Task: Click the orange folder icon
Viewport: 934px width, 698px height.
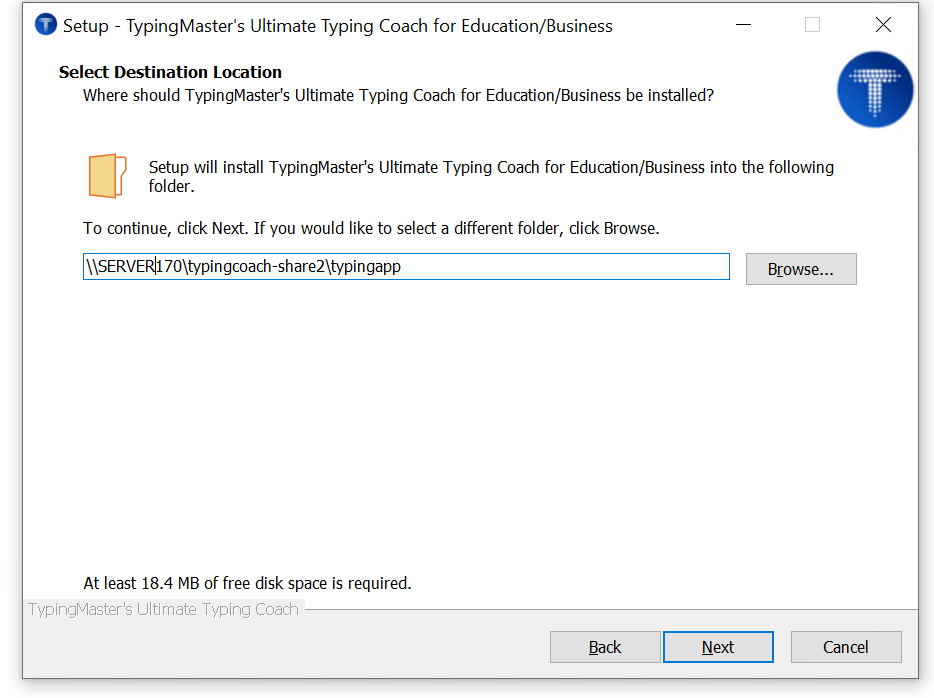Action: [107, 176]
